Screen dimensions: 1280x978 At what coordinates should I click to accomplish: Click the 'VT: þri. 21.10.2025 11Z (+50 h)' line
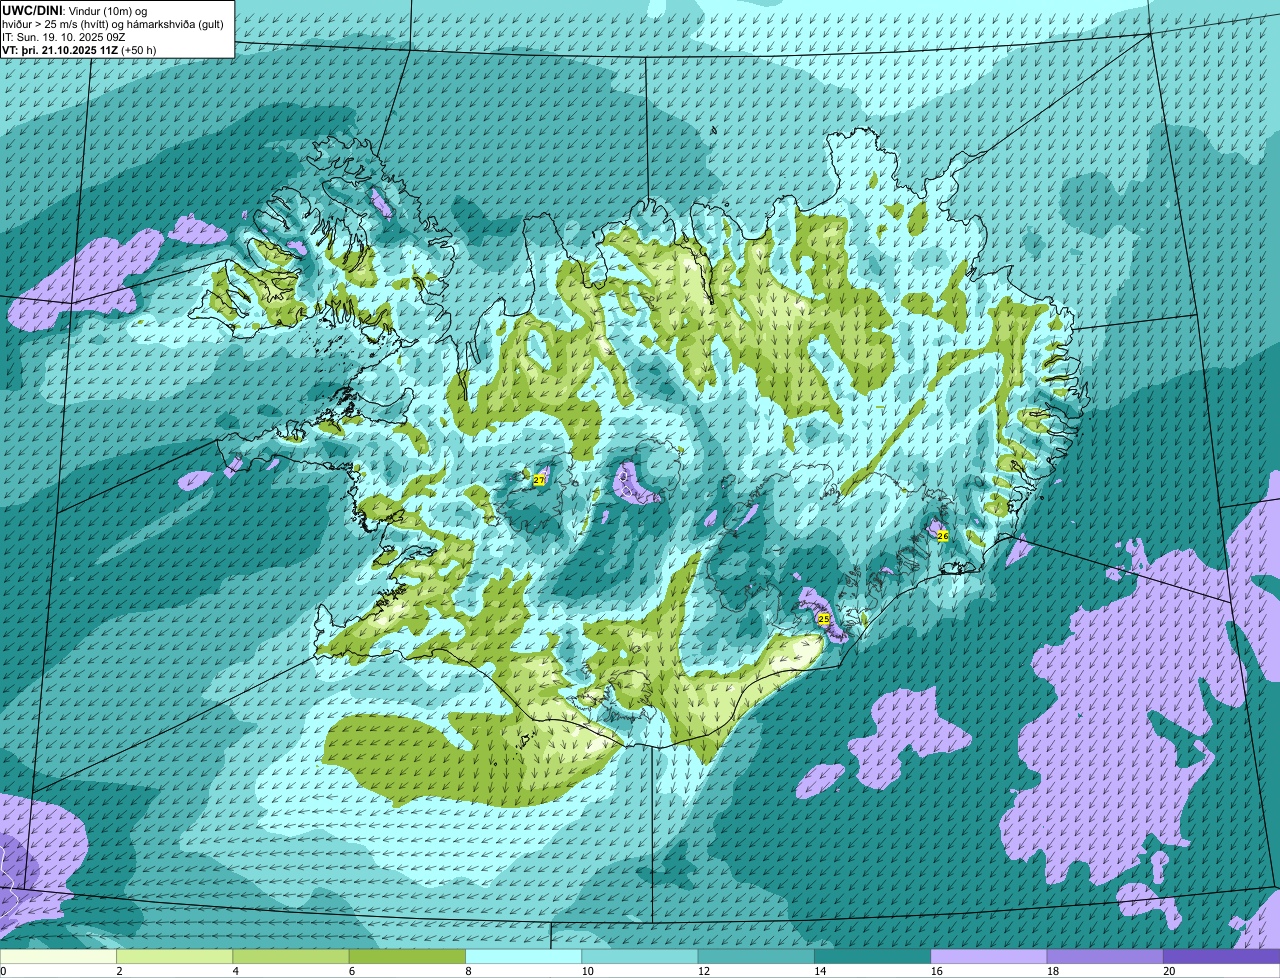click(79, 49)
